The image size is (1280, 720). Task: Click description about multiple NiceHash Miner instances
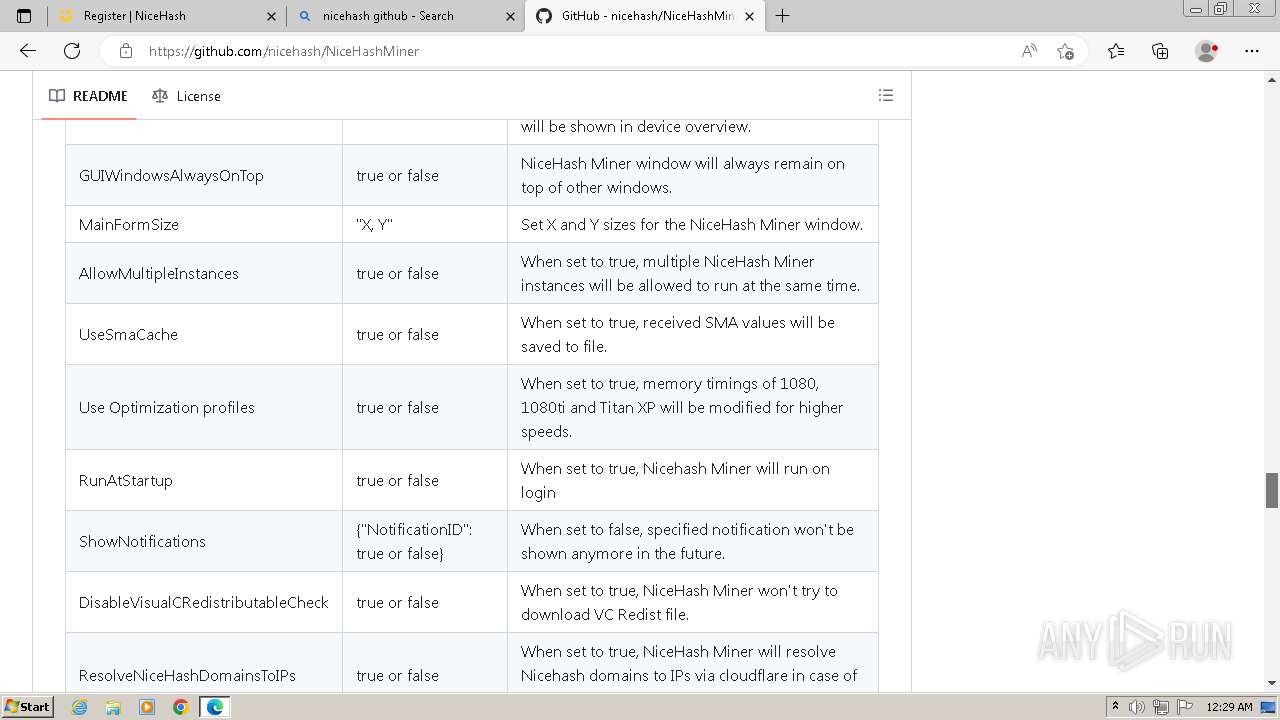point(693,273)
